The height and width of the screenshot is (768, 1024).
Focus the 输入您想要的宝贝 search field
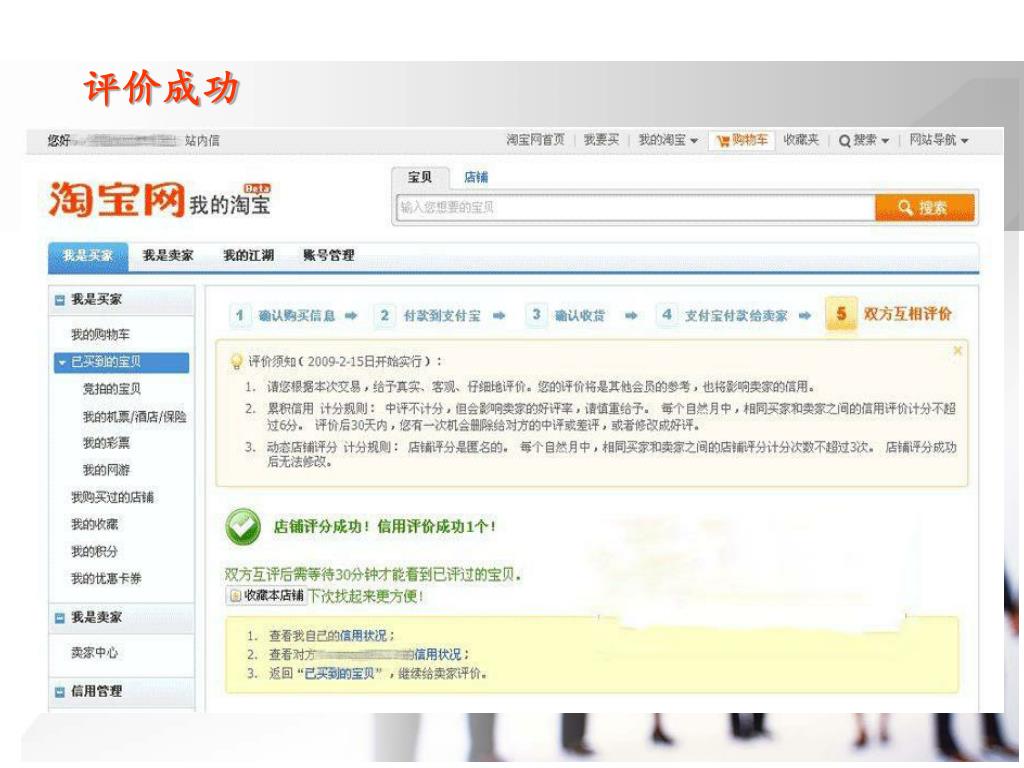[x=635, y=208]
